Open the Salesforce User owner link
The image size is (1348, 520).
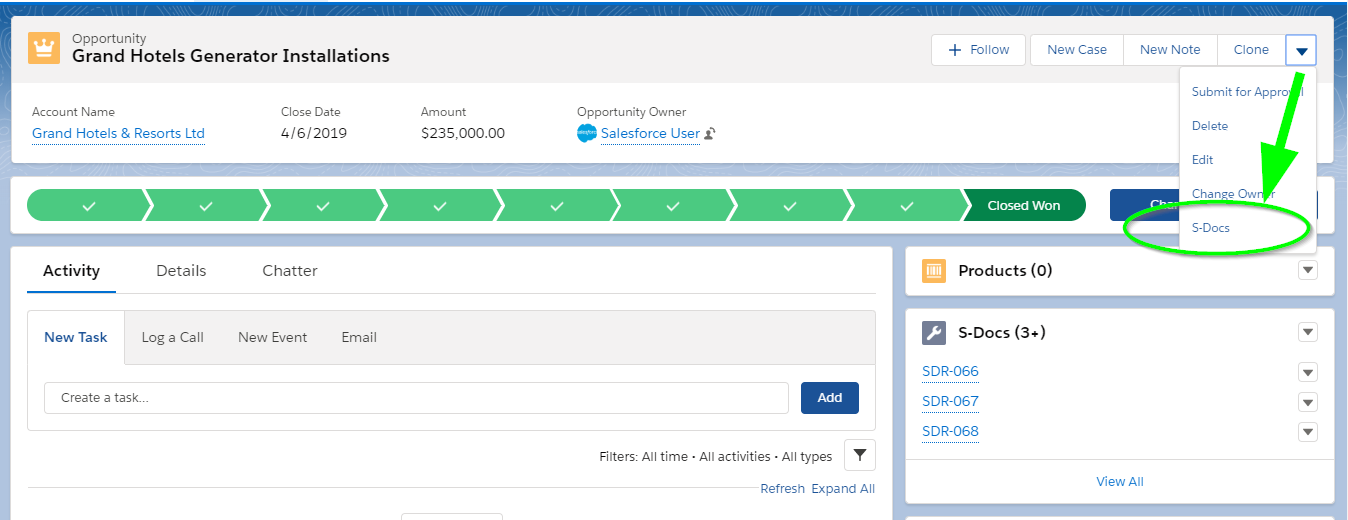[x=650, y=133]
